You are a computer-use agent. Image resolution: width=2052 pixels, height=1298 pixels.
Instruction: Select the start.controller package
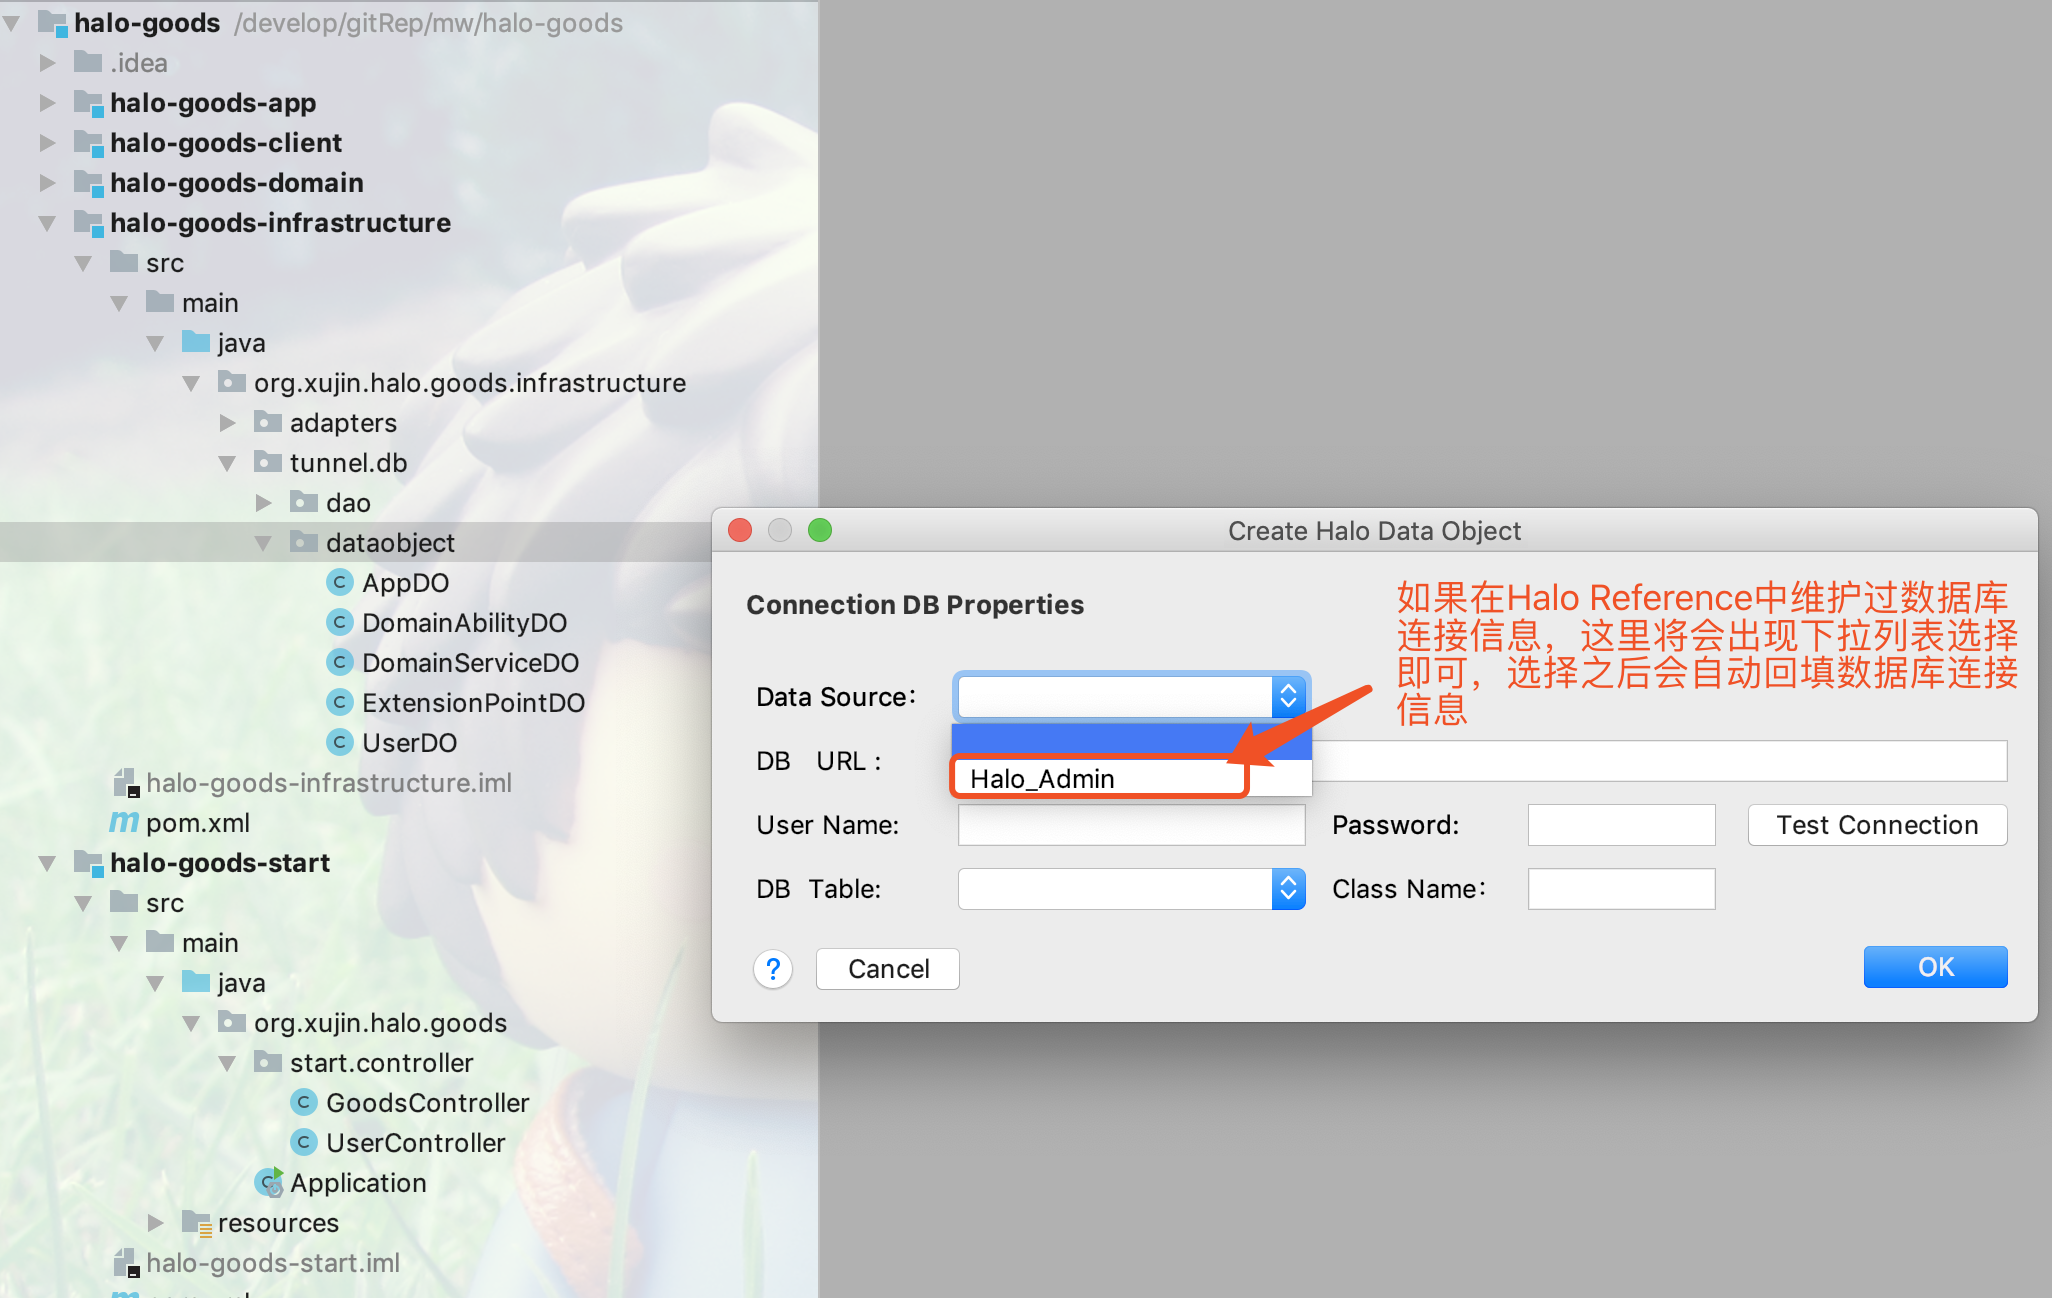tap(381, 1062)
